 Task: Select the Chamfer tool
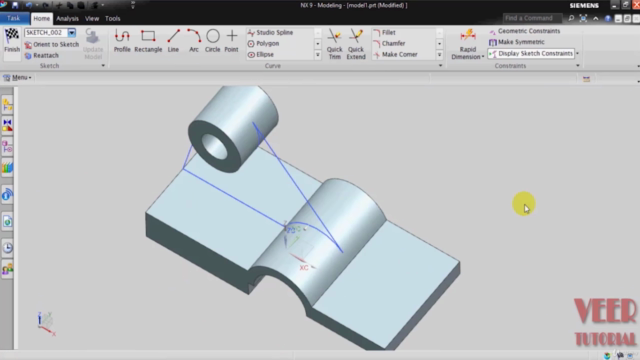point(389,43)
